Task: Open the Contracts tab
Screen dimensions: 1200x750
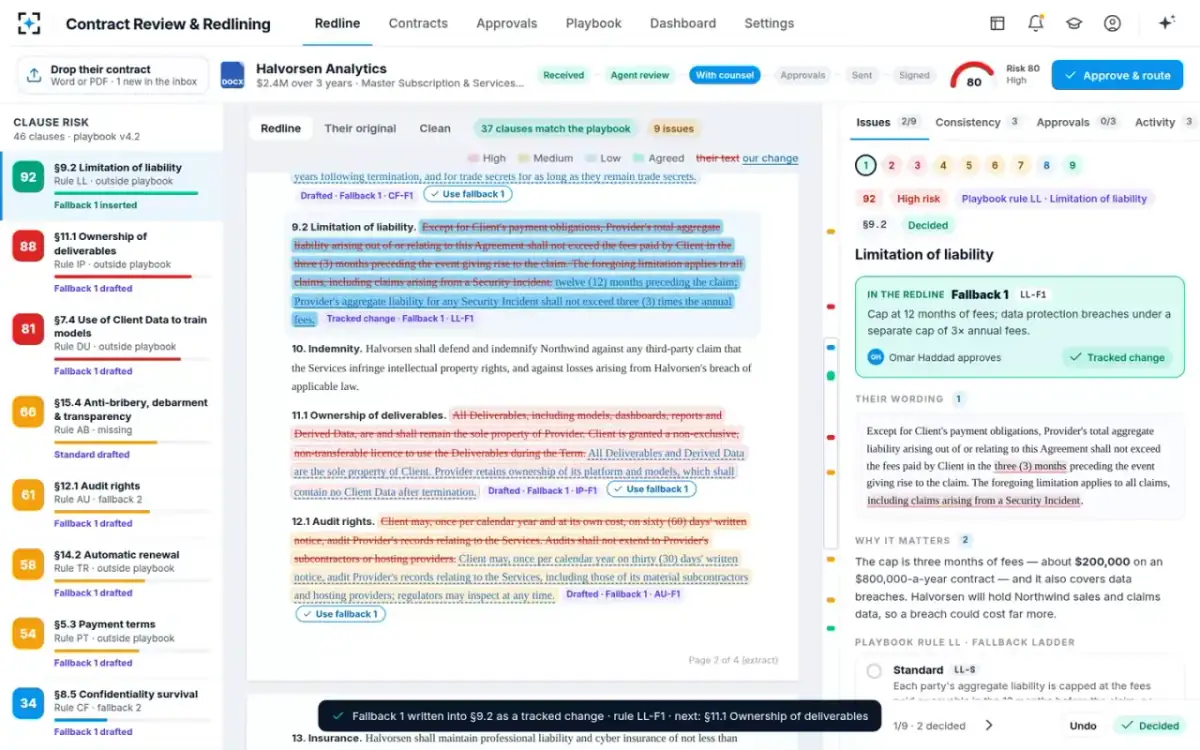Action: pos(418,23)
